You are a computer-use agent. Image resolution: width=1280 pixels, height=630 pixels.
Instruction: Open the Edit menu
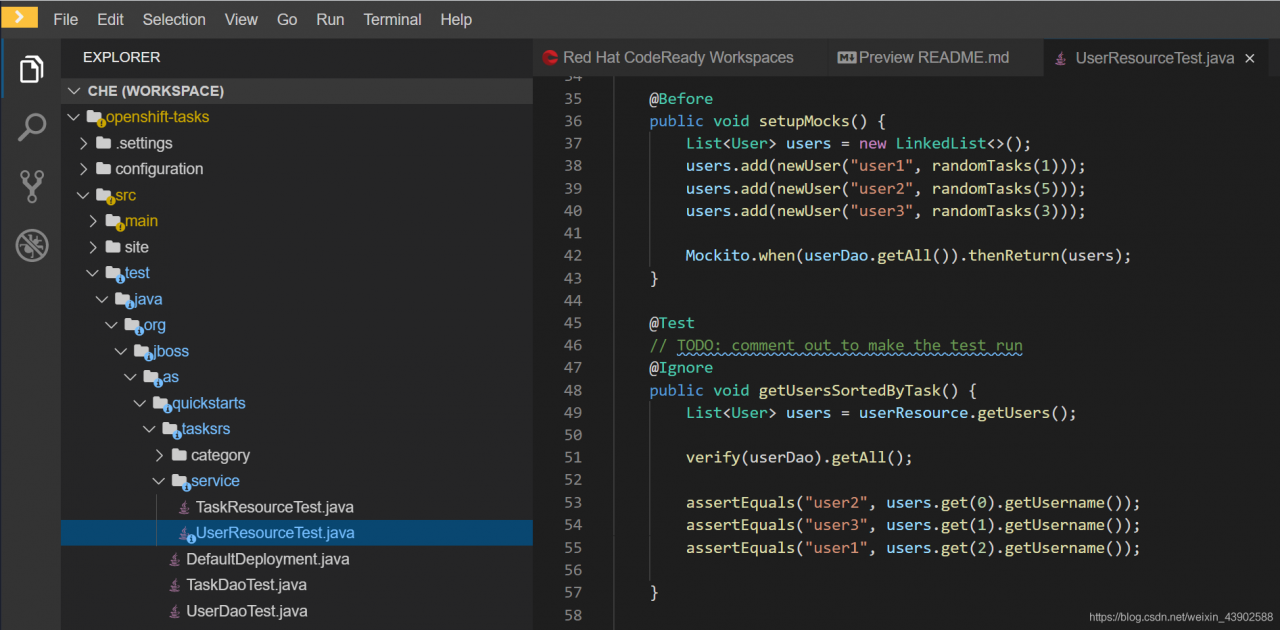pos(111,19)
